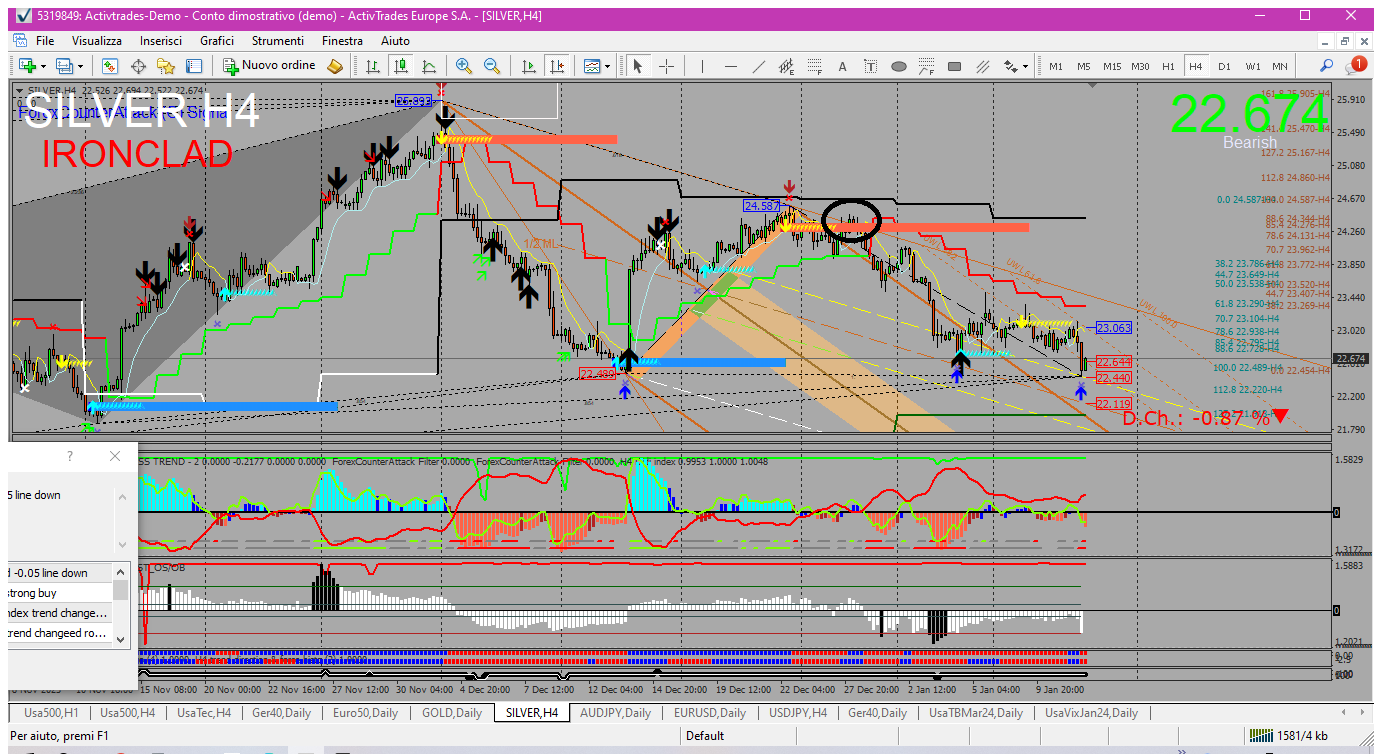Select the H4 timeframe button

pyautogui.click(x=1196, y=66)
